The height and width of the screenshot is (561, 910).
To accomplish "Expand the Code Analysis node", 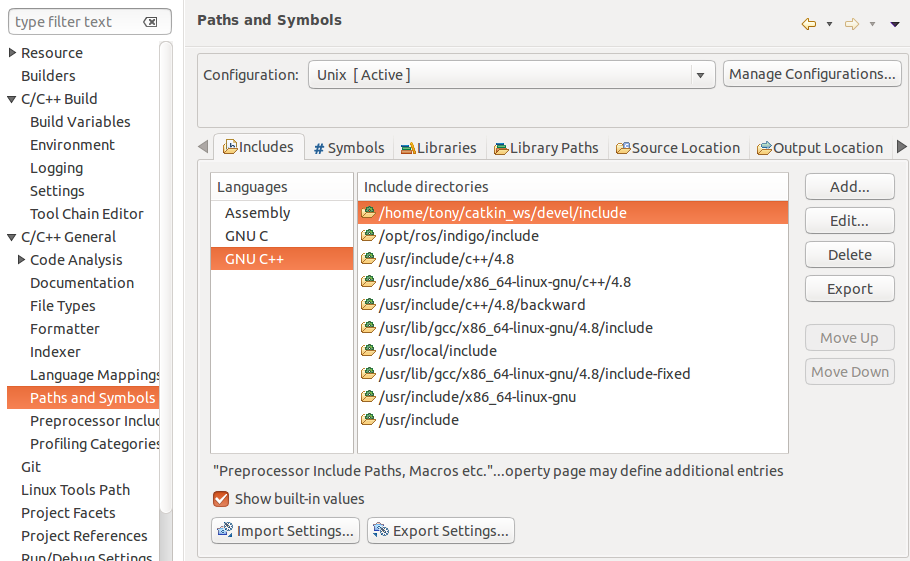I will point(21,260).
